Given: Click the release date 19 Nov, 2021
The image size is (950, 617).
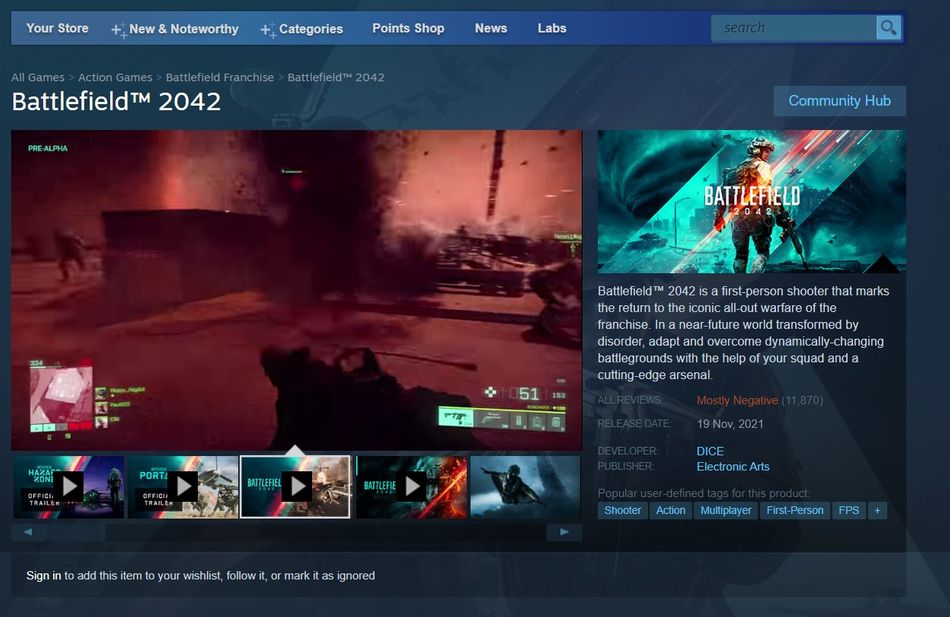Looking at the screenshot, I should [730, 424].
